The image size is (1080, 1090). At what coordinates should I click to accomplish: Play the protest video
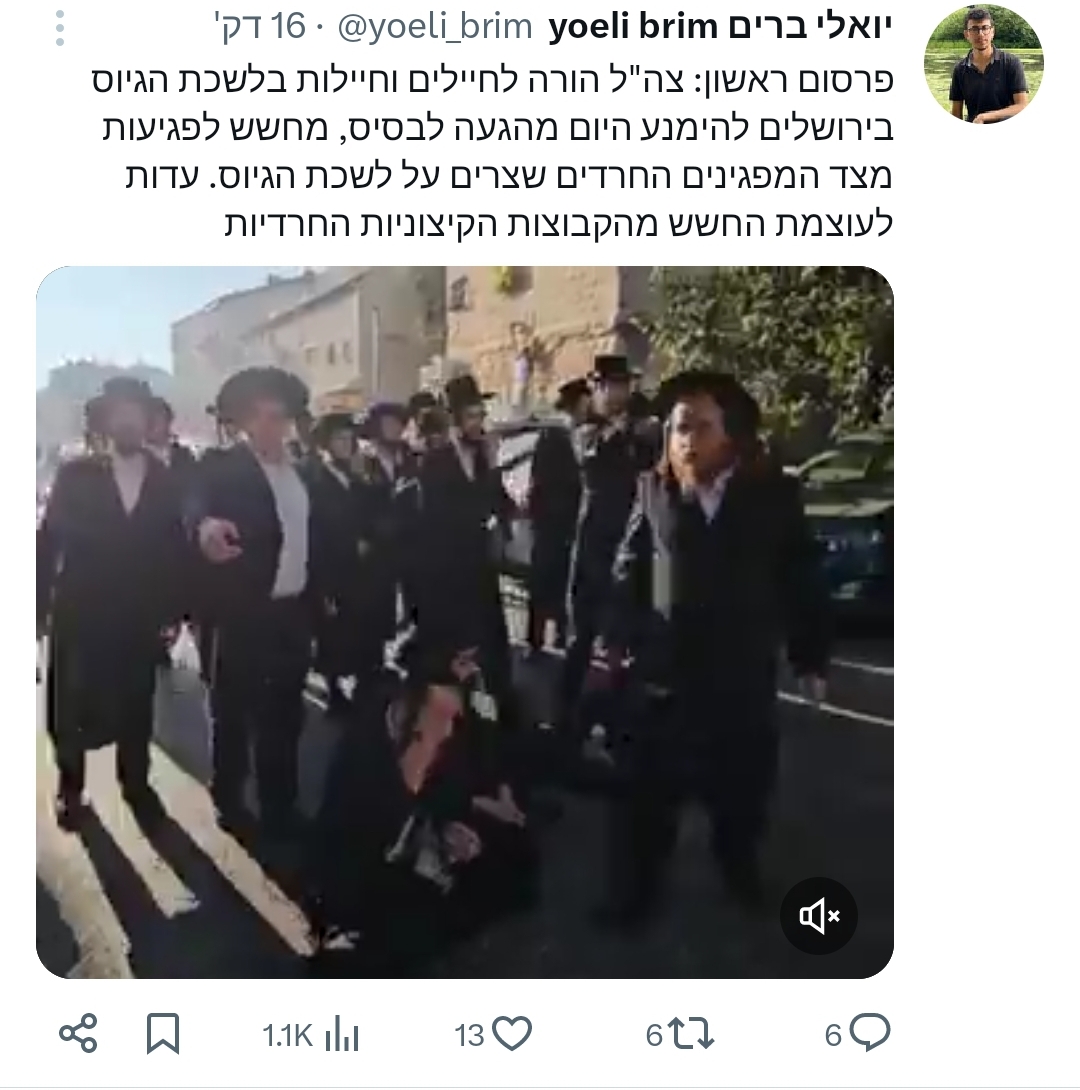point(465,622)
